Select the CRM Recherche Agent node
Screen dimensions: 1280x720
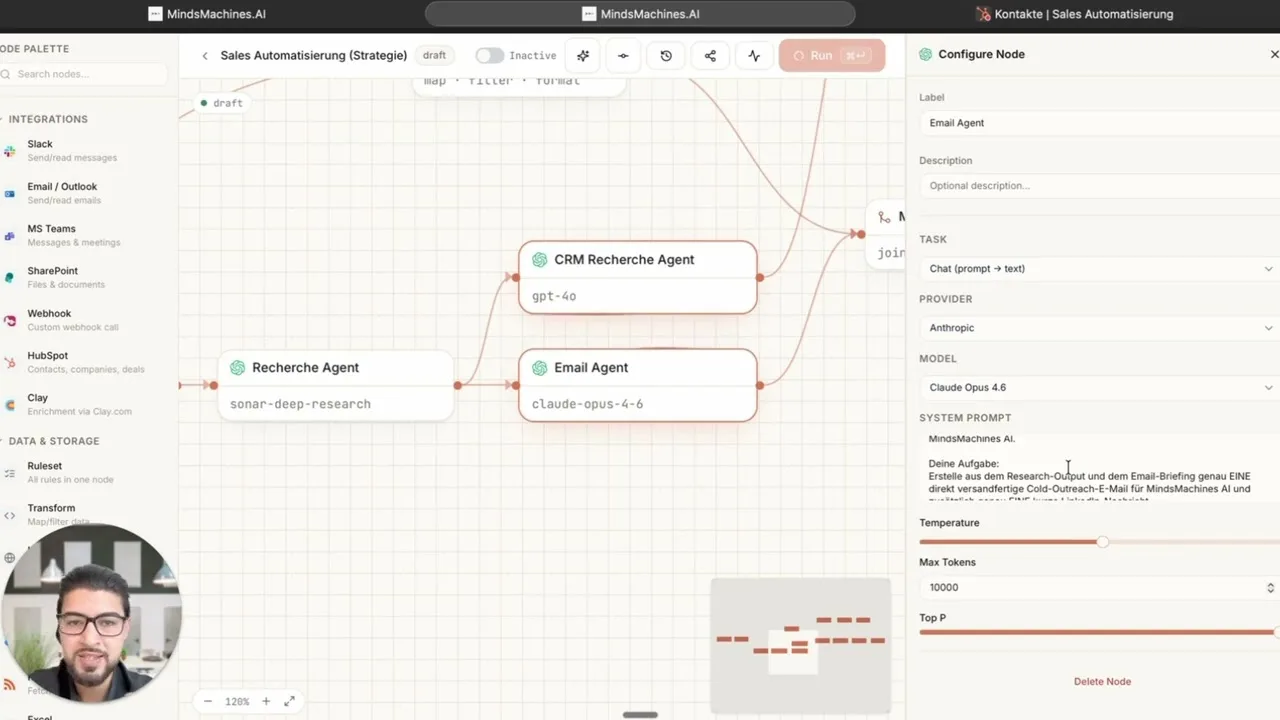tap(638, 277)
